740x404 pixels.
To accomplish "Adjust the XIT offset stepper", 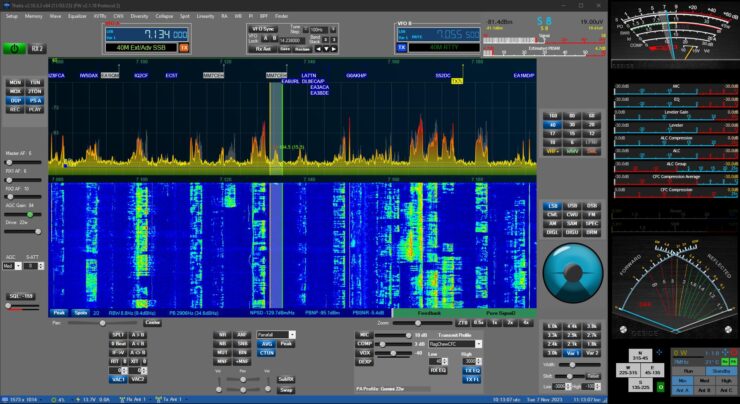I will coord(138,370).
